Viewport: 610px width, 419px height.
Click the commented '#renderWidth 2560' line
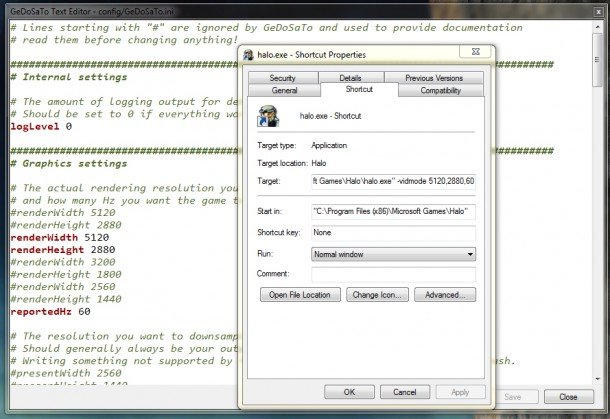[63, 287]
